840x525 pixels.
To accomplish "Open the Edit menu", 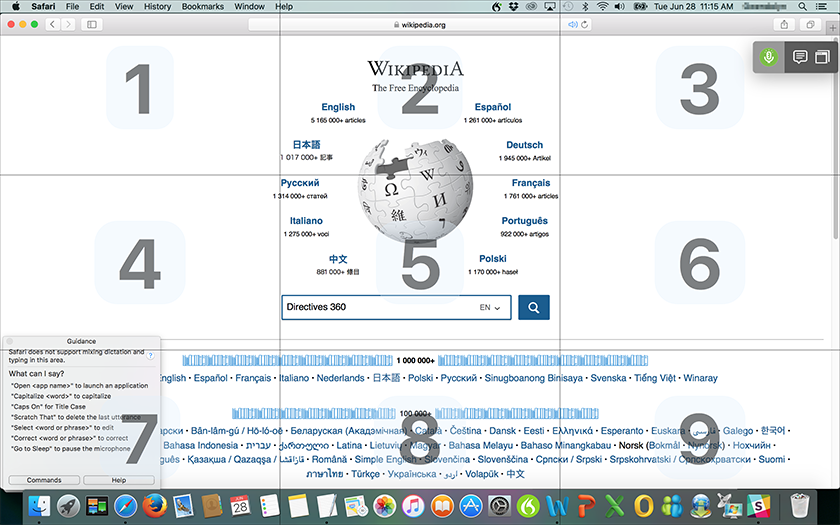I will [x=97, y=6].
